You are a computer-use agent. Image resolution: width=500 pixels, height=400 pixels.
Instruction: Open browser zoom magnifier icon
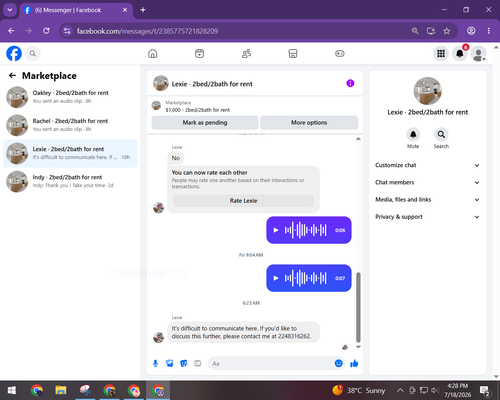pyautogui.click(x=415, y=31)
